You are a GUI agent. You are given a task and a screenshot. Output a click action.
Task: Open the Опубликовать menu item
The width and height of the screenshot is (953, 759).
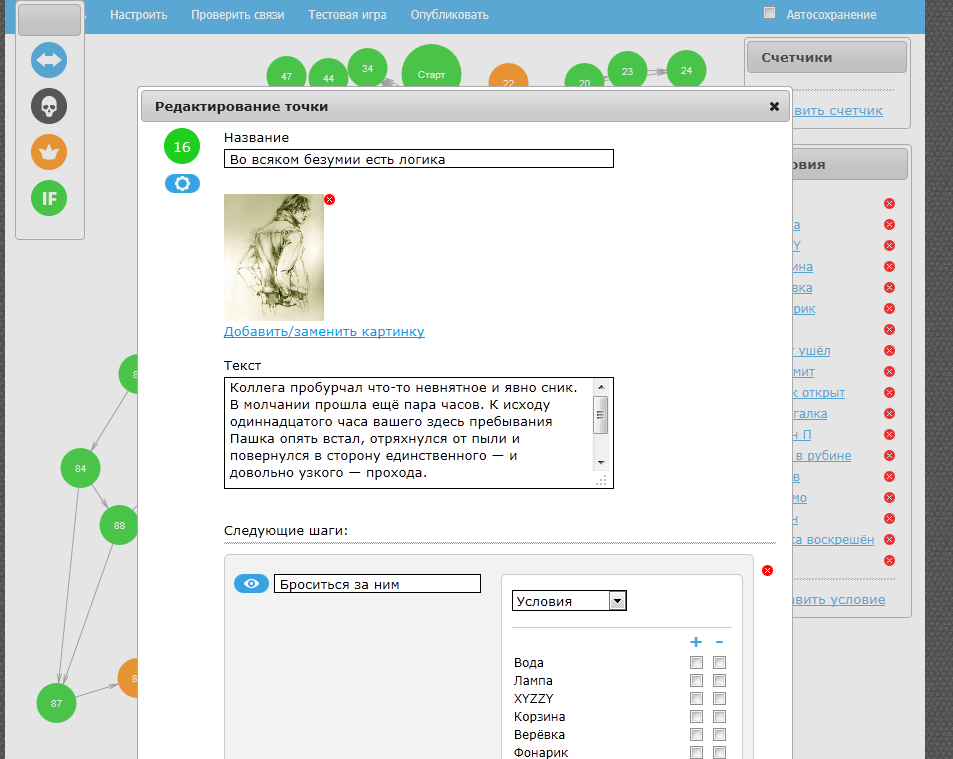click(449, 15)
